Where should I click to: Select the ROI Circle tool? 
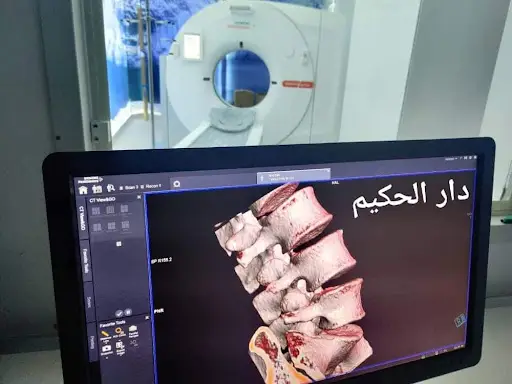[119, 332]
